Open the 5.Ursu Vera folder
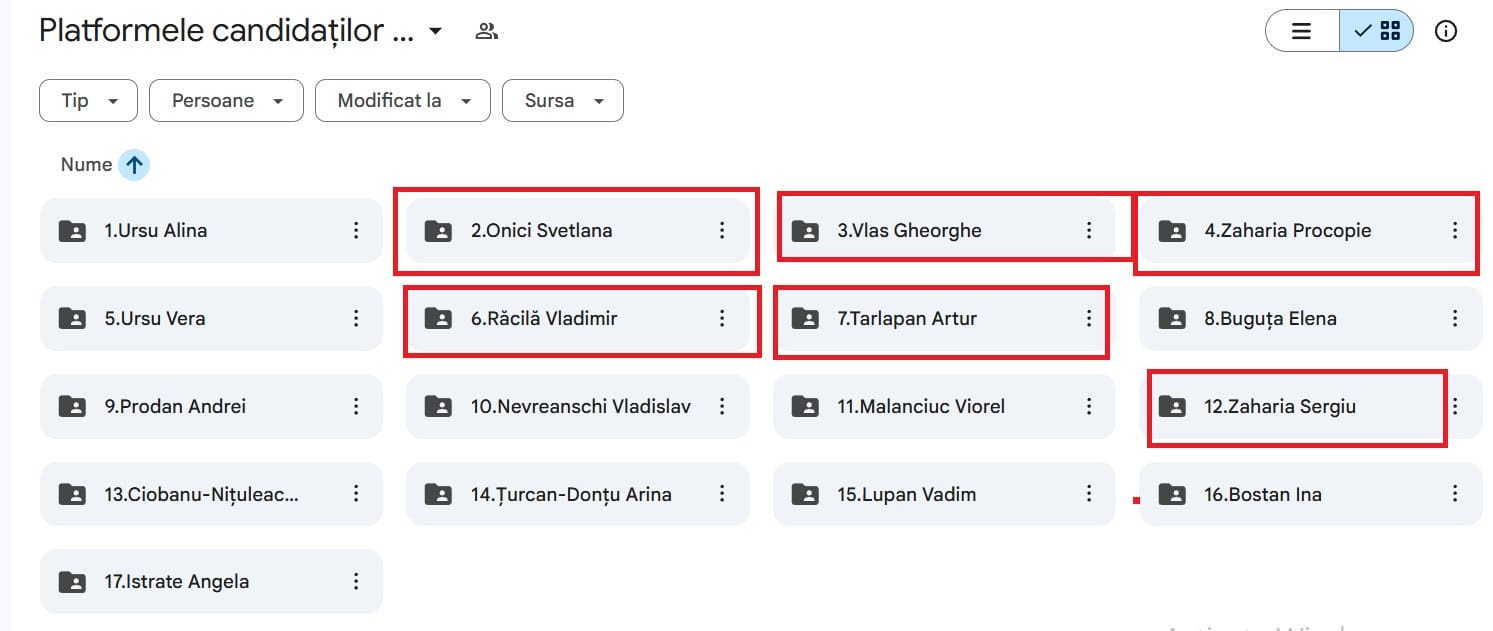 point(155,319)
